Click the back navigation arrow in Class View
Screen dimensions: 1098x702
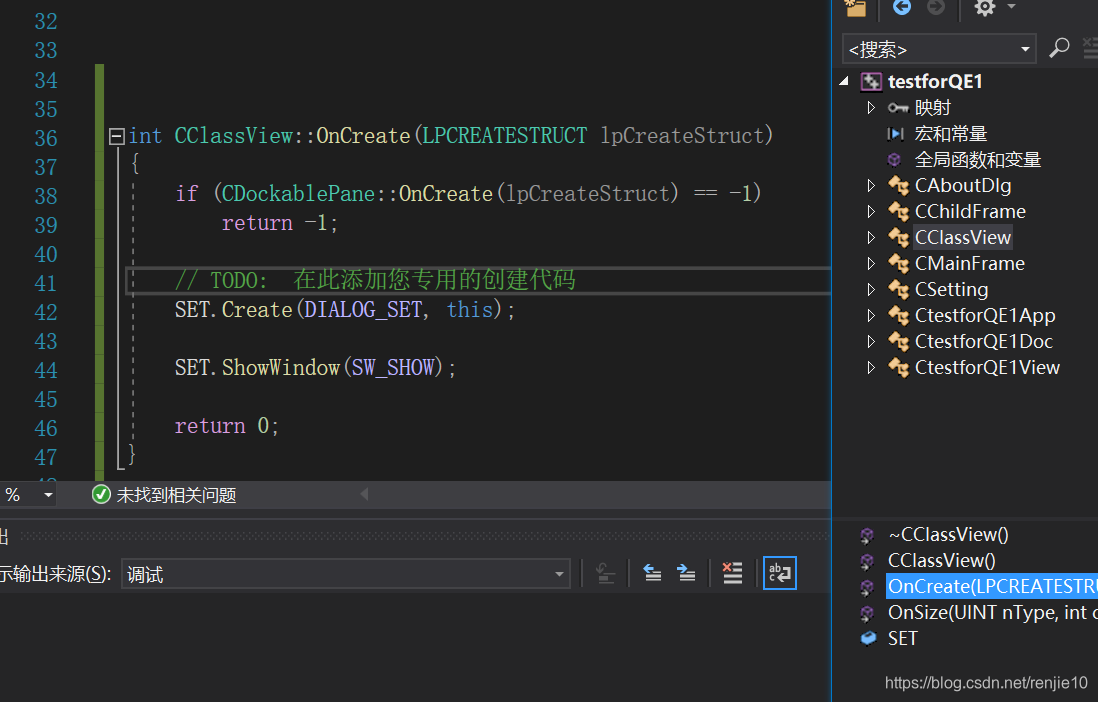(902, 7)
